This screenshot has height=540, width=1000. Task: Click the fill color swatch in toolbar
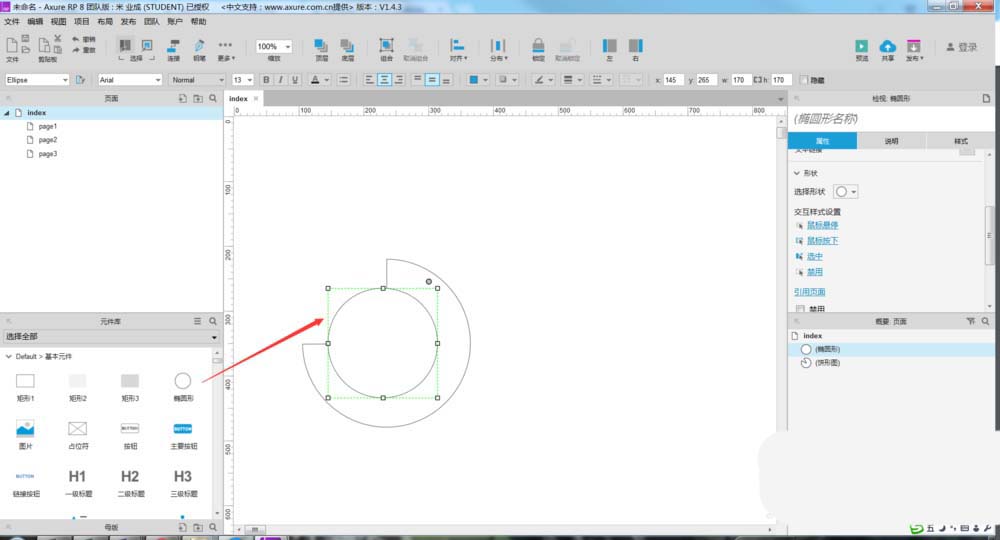(474, 79)
